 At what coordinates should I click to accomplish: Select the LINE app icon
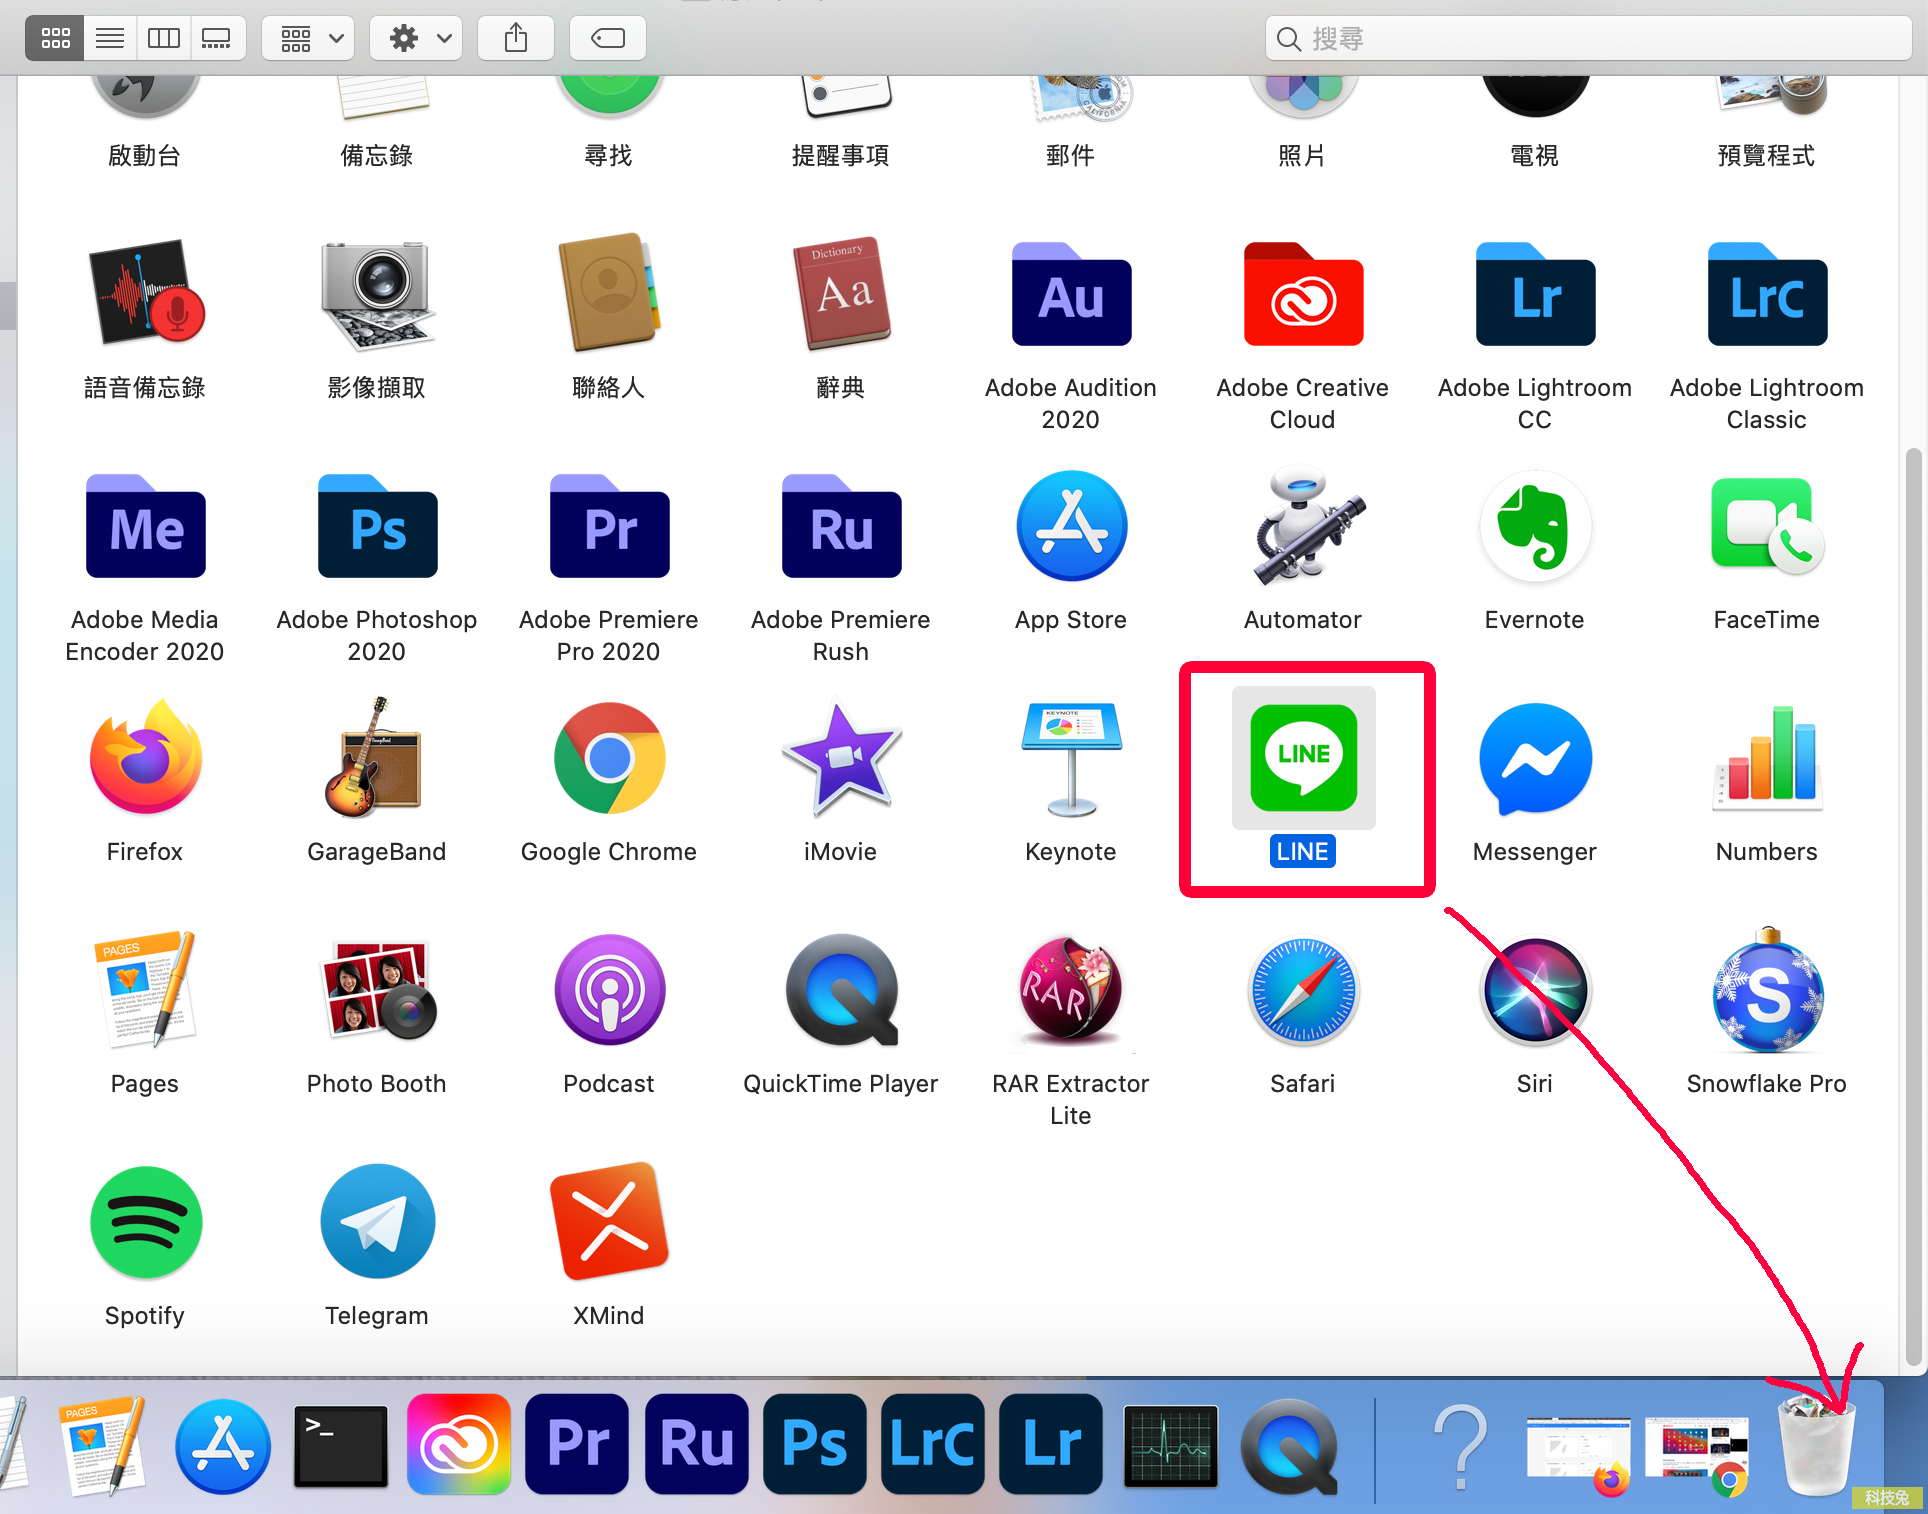click(1303, 758)
